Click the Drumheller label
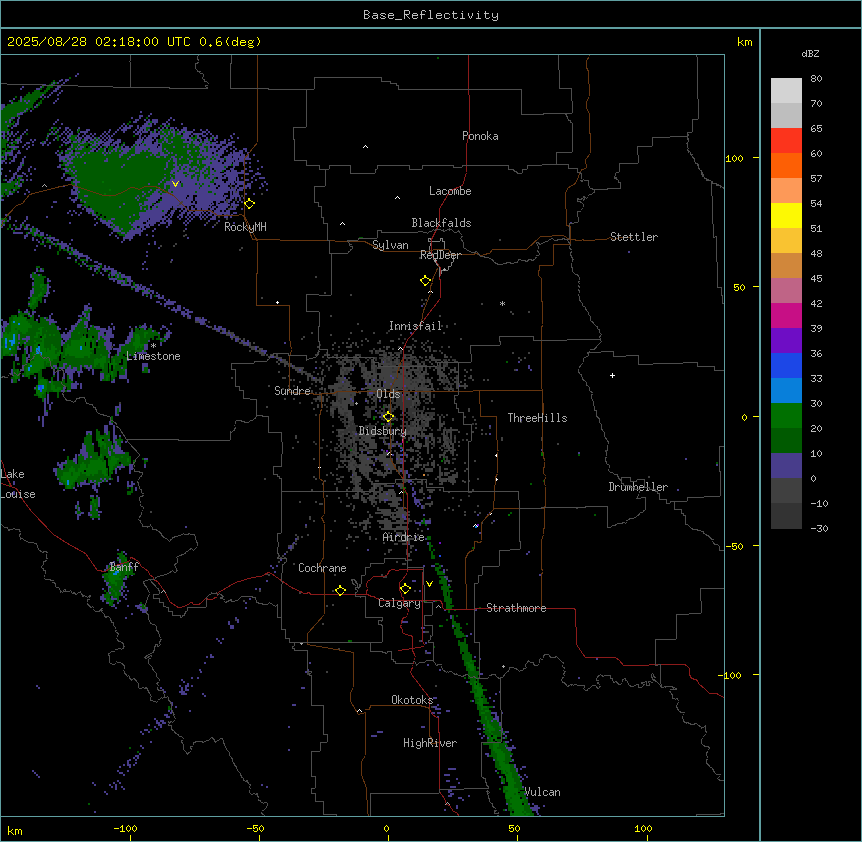The height and width of the screenshot is (842, 862). point(638,487)
